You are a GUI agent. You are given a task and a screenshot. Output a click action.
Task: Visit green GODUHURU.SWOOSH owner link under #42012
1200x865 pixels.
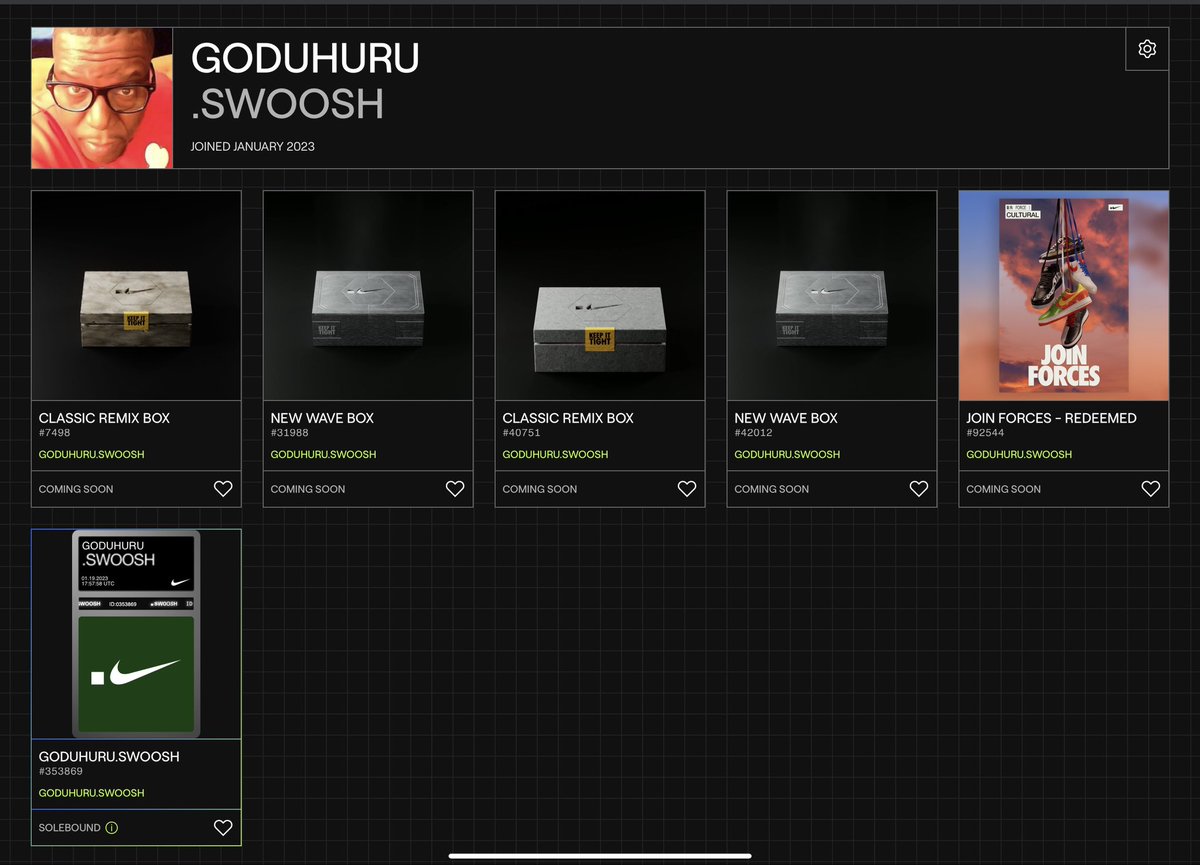point(788,455)
